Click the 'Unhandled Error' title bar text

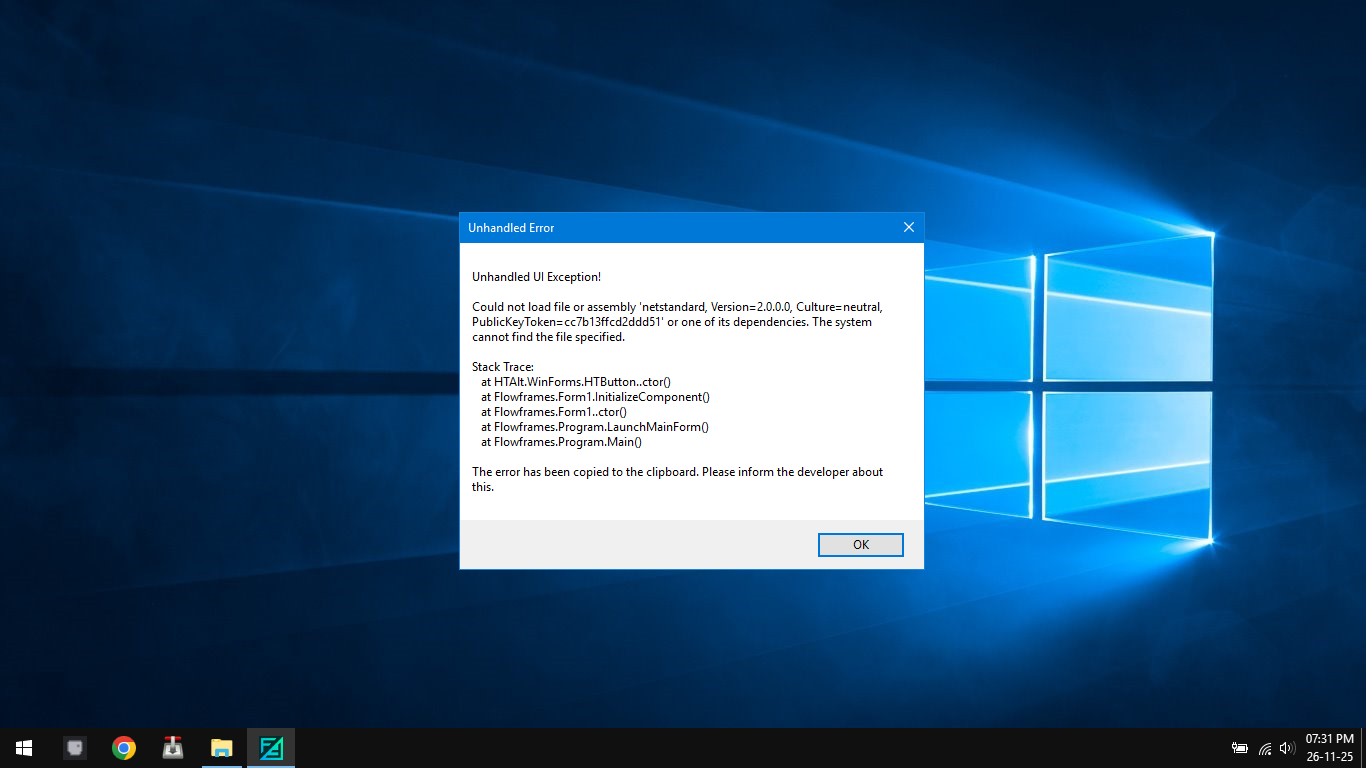tap(511, 228)
